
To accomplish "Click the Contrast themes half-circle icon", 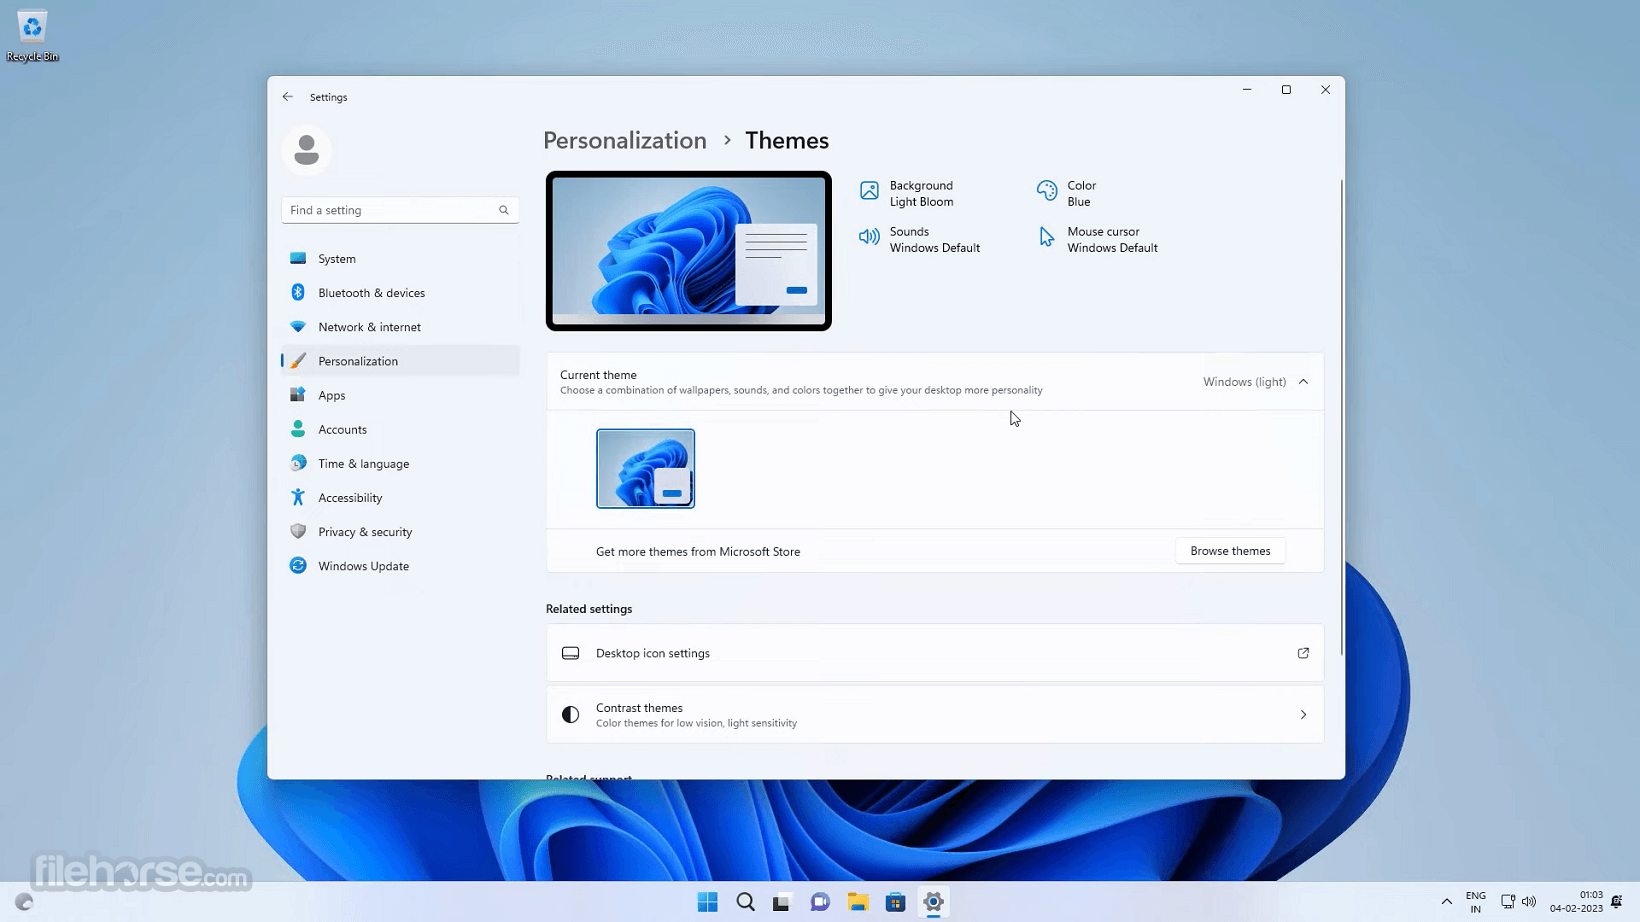I will point(570,714).
